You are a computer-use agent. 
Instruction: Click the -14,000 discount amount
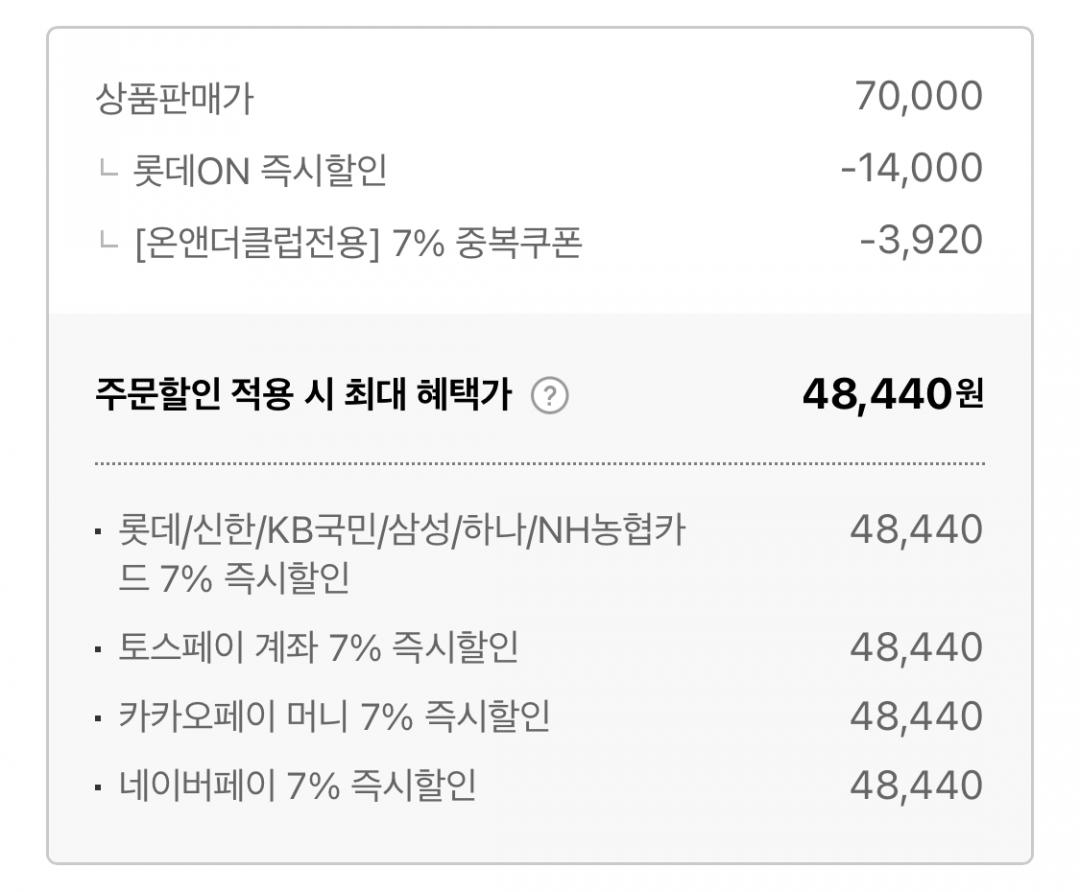coord(911,168)
